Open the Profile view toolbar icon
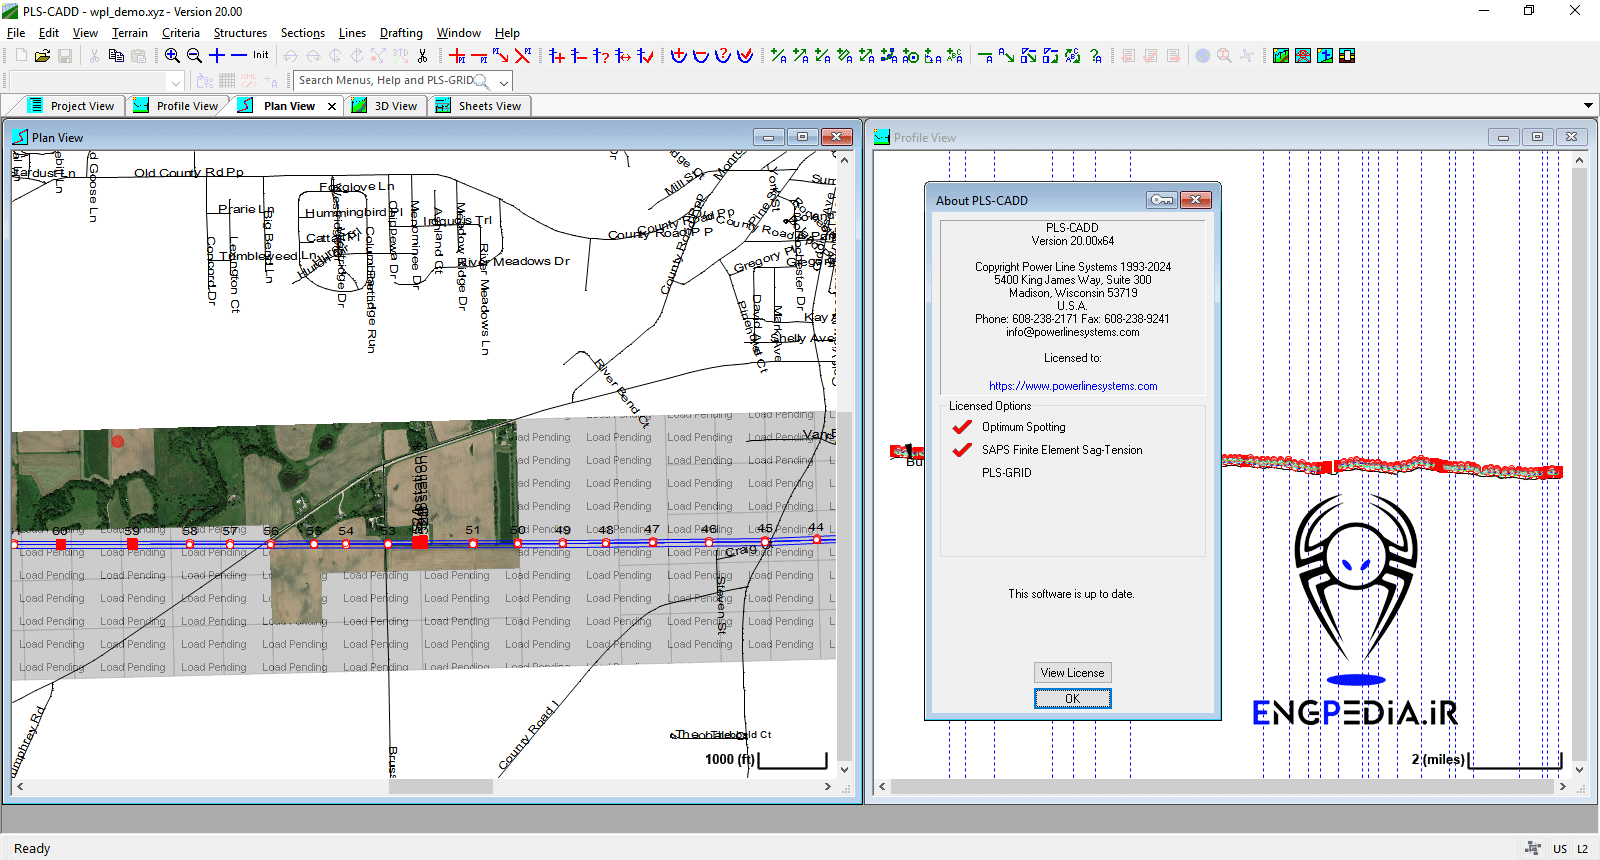1600x860 pixels. pos(1281,56)
